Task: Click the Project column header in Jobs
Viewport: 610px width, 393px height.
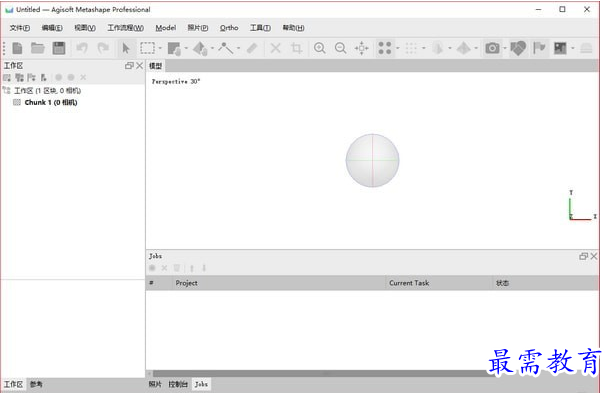Action: (x=279, y=283)
